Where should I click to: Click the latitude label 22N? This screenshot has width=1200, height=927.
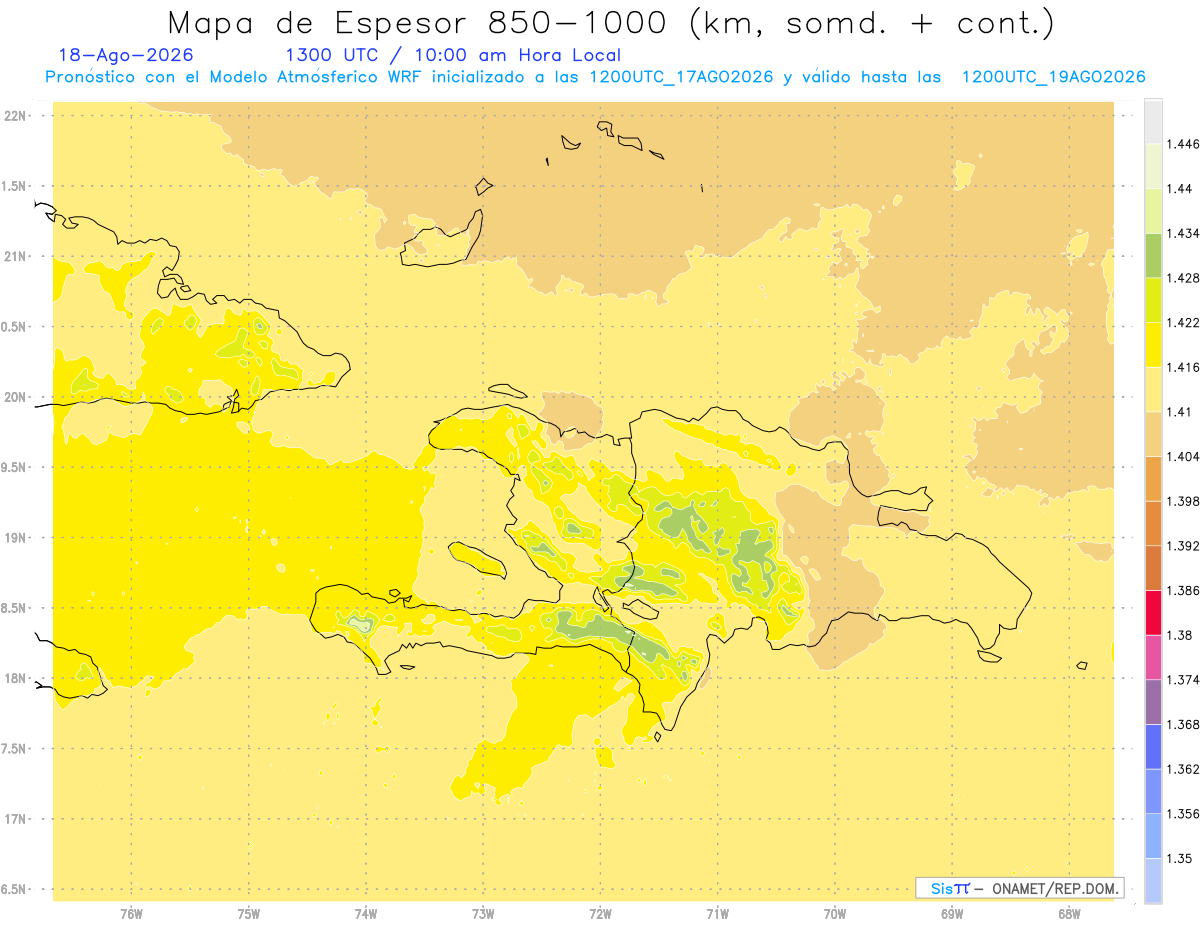click(x=14, y=116)
